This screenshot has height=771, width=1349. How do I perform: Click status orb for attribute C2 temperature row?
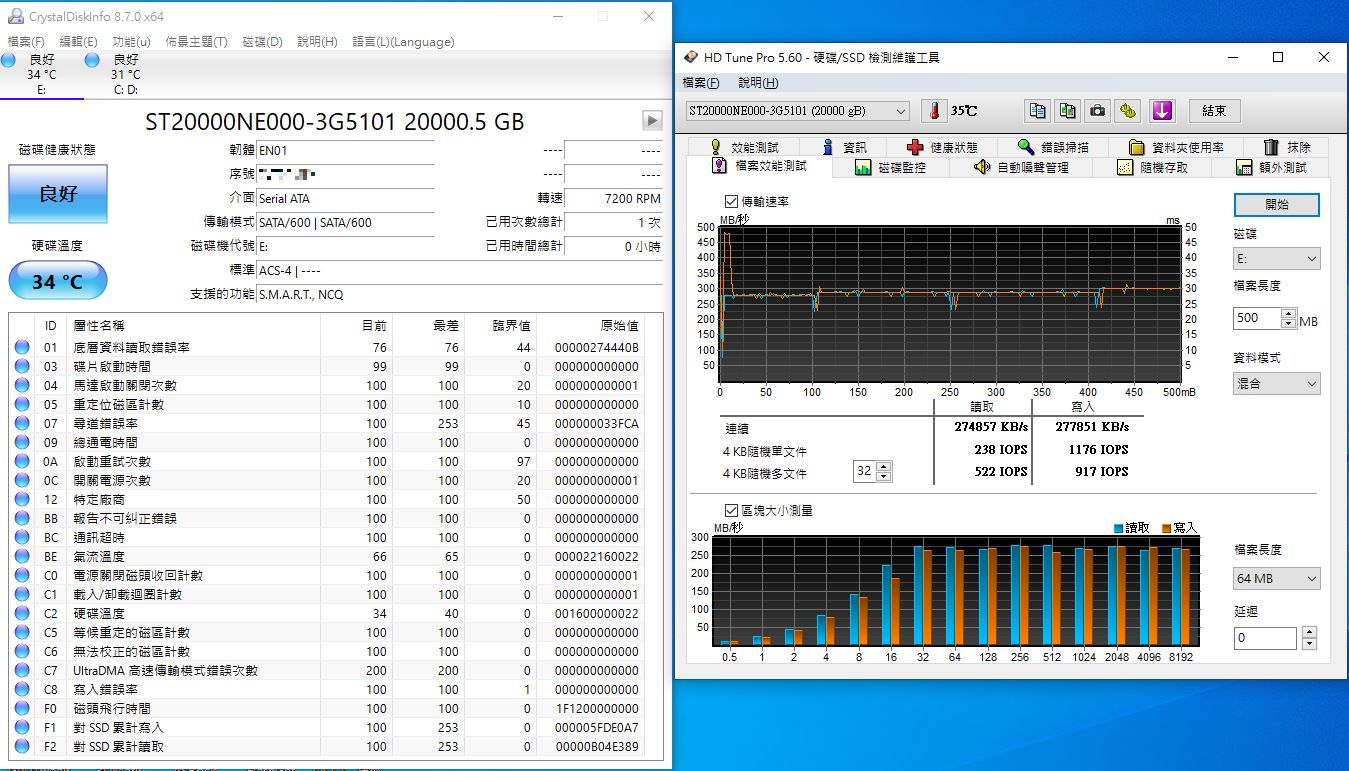[22, 613]
